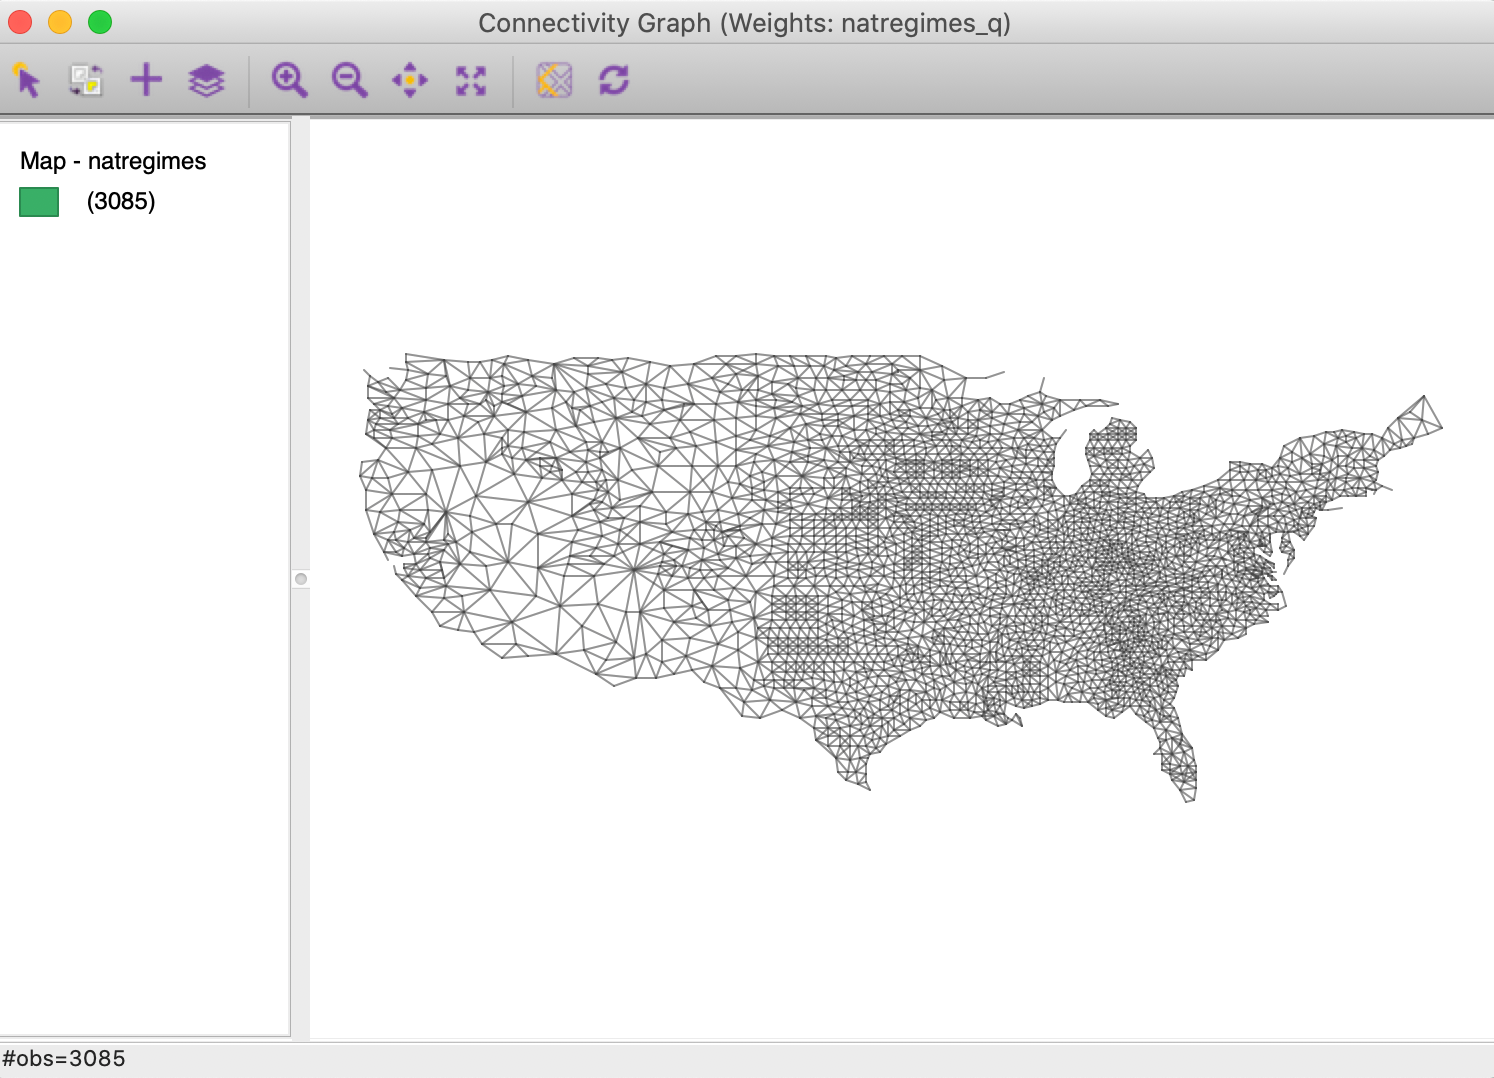
Task: Refresh the map view
Action: pos(614,80)
